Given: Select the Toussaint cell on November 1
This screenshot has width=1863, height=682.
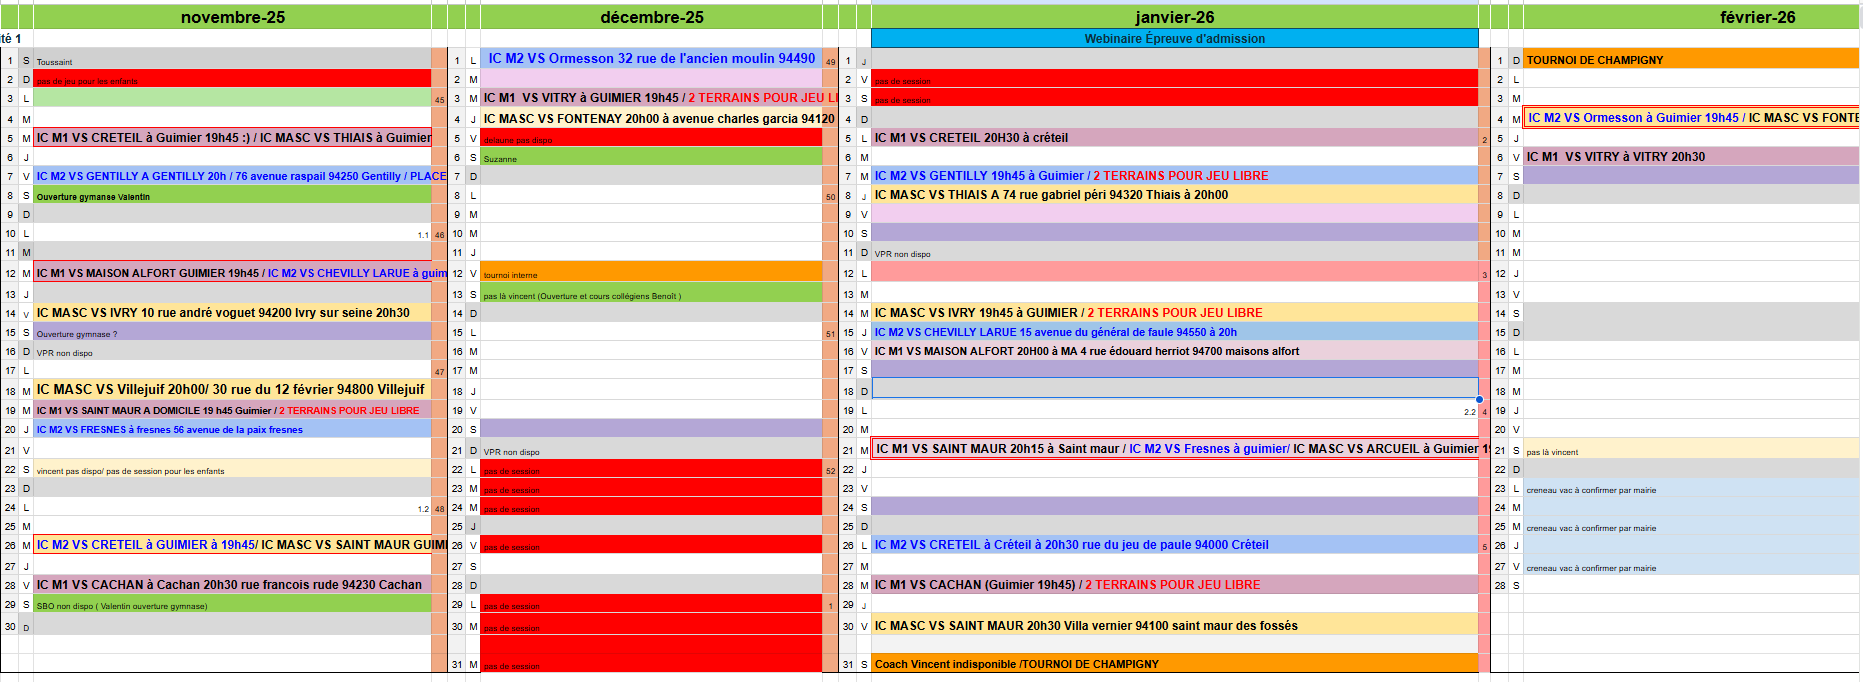Looking at the screenshot, I should tap(232, 61).
